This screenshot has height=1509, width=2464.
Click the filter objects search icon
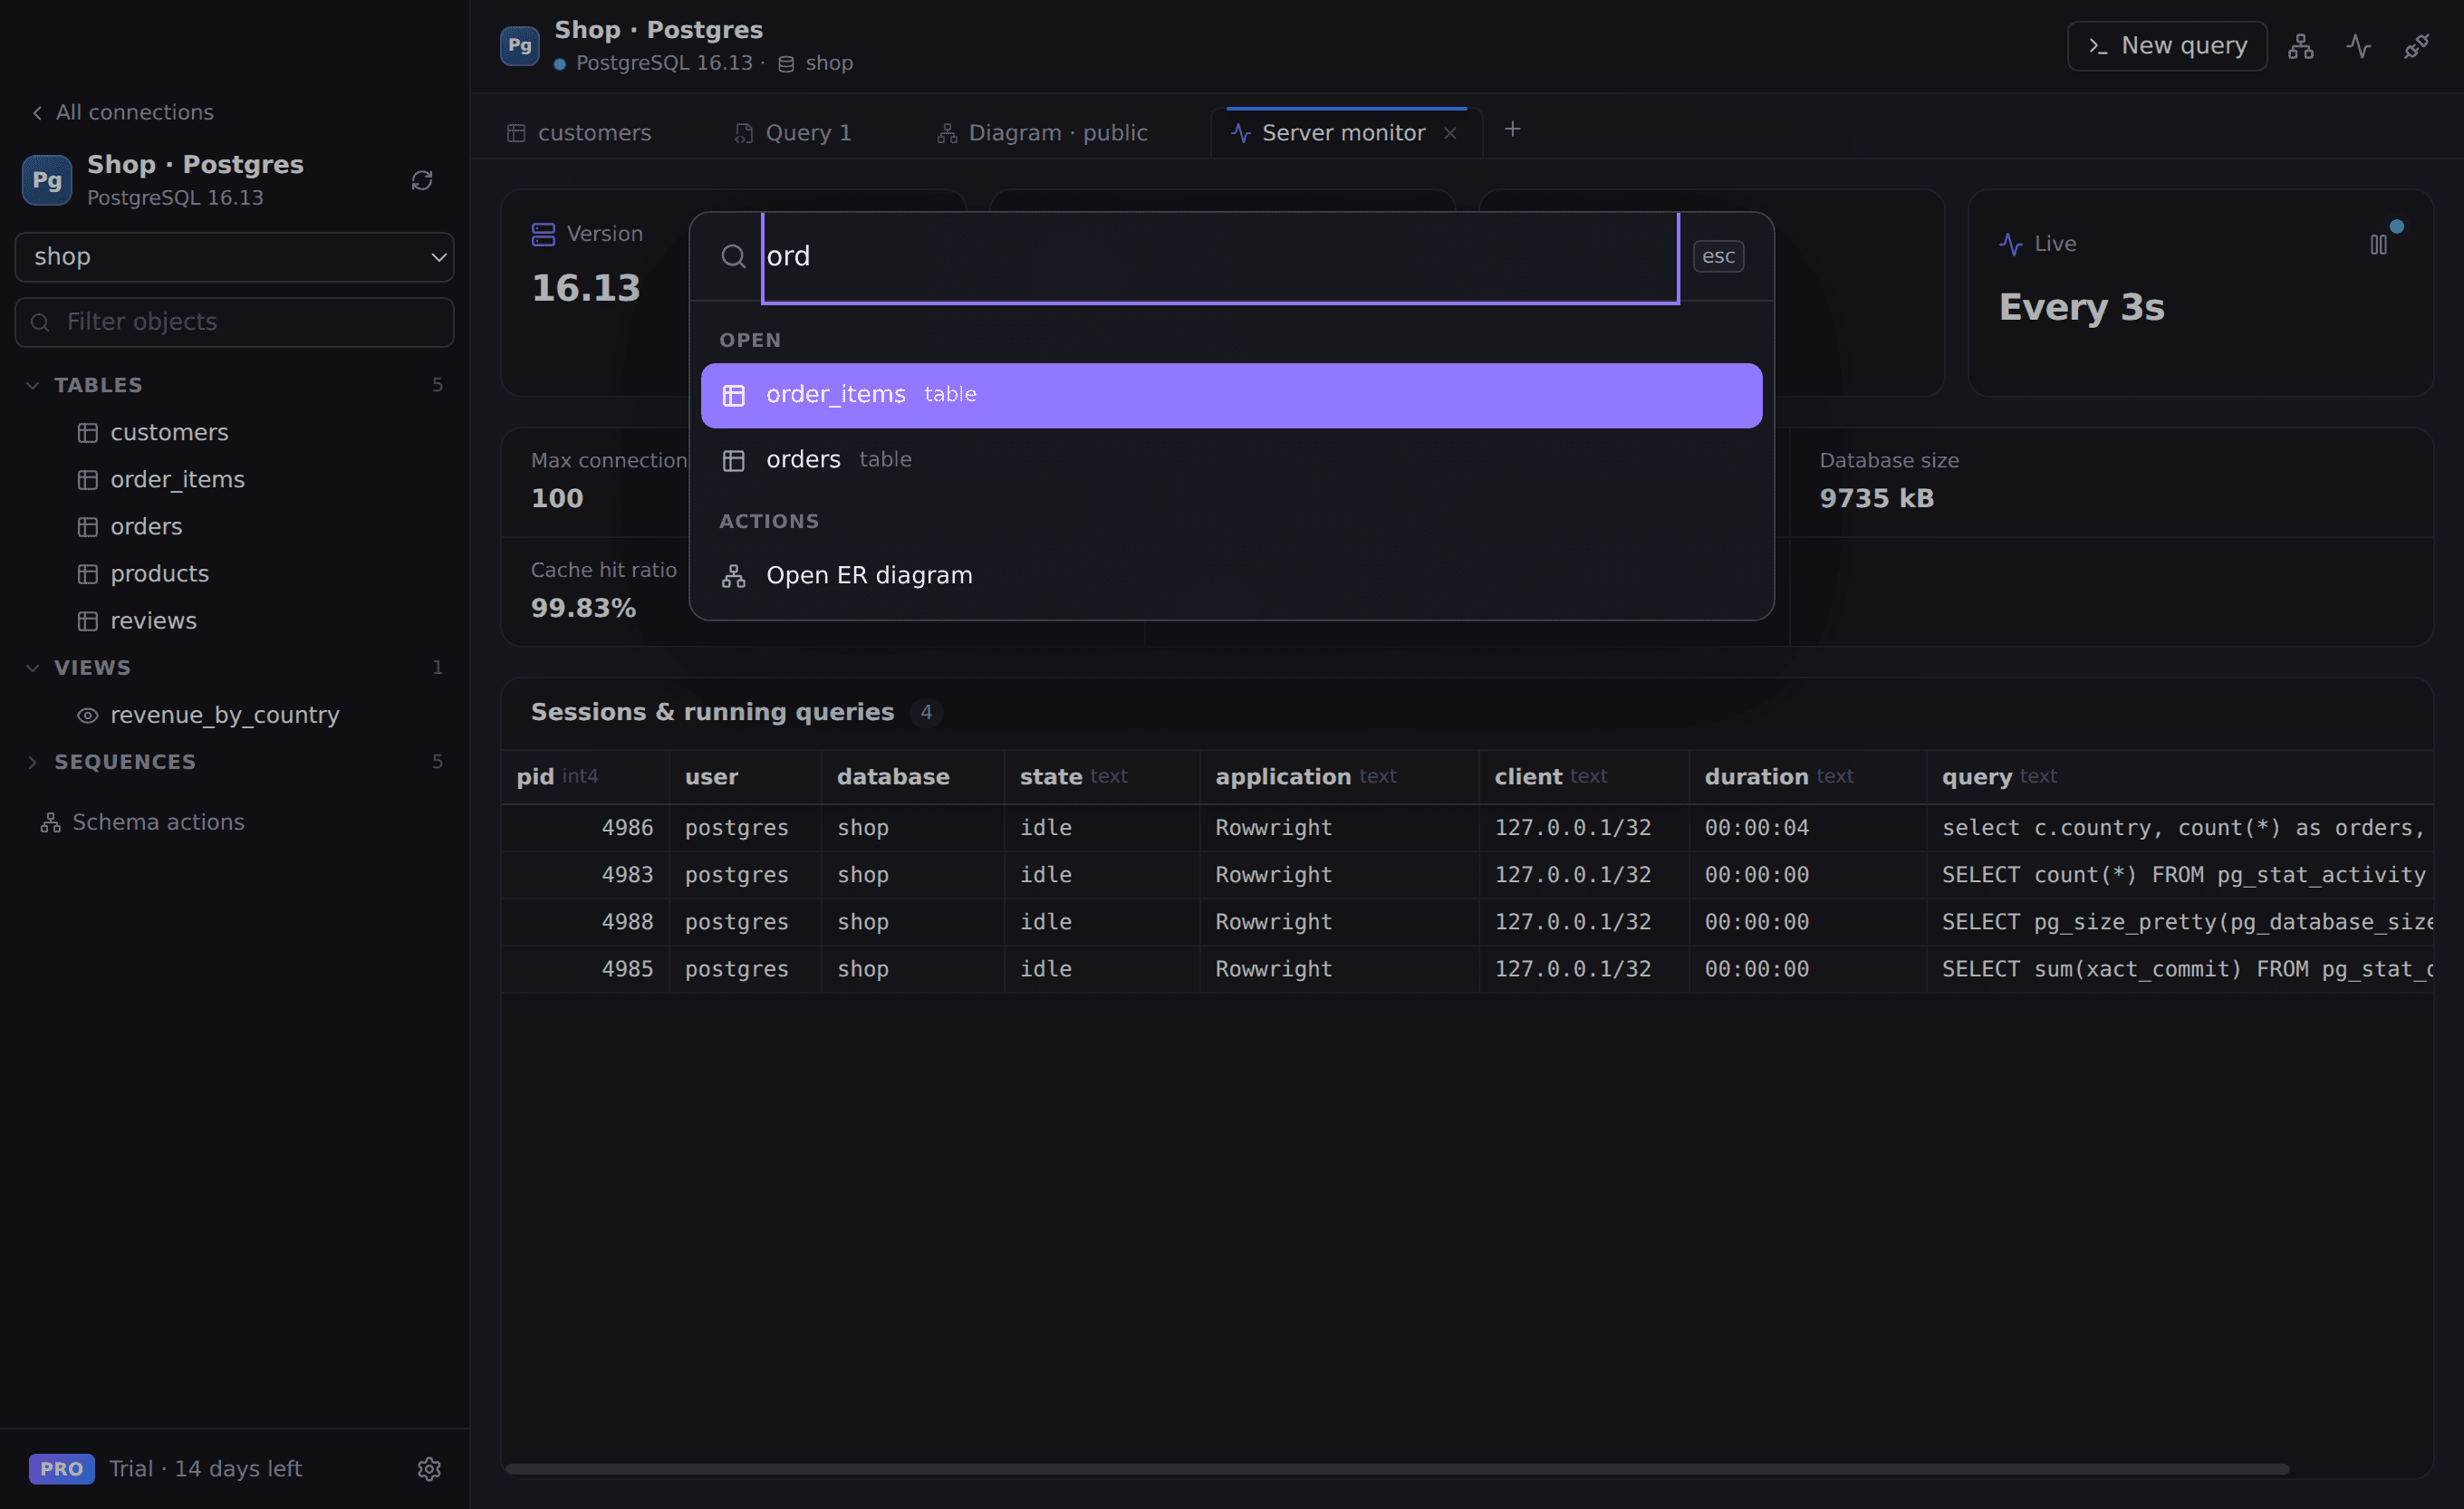click(40, 322)
